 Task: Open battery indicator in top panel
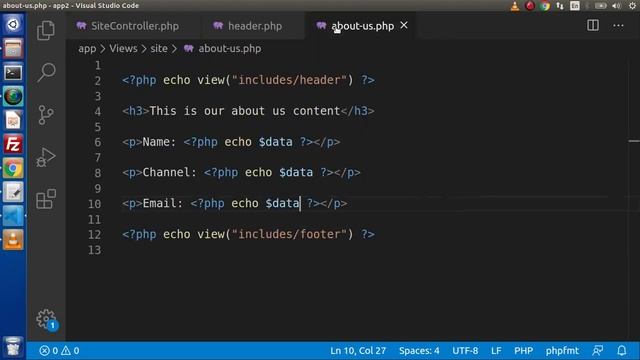tap(600, 6)
